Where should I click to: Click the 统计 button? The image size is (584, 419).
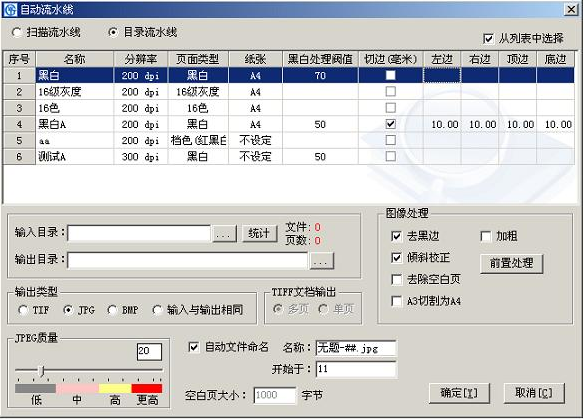pos(259,234)
